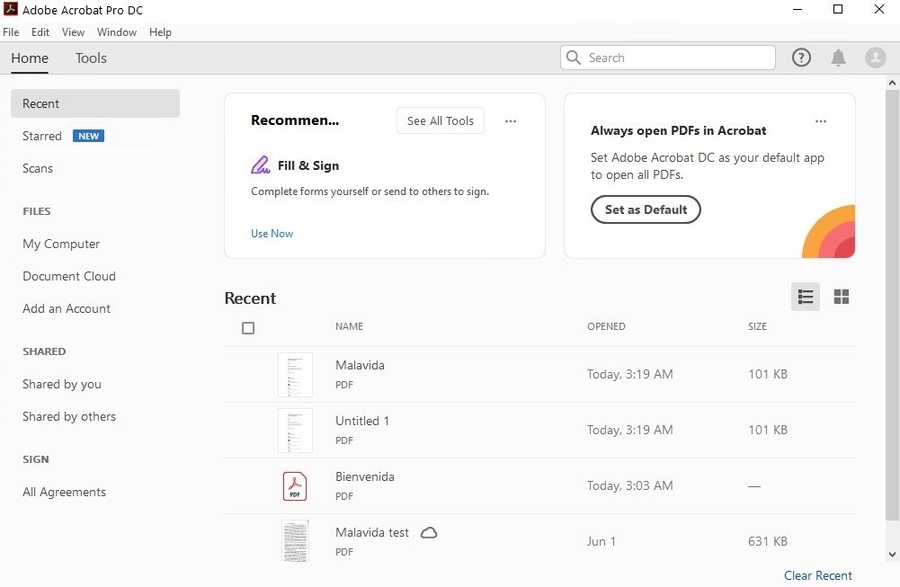Open the View menu
900x587 pixels.
coord(73,31)
